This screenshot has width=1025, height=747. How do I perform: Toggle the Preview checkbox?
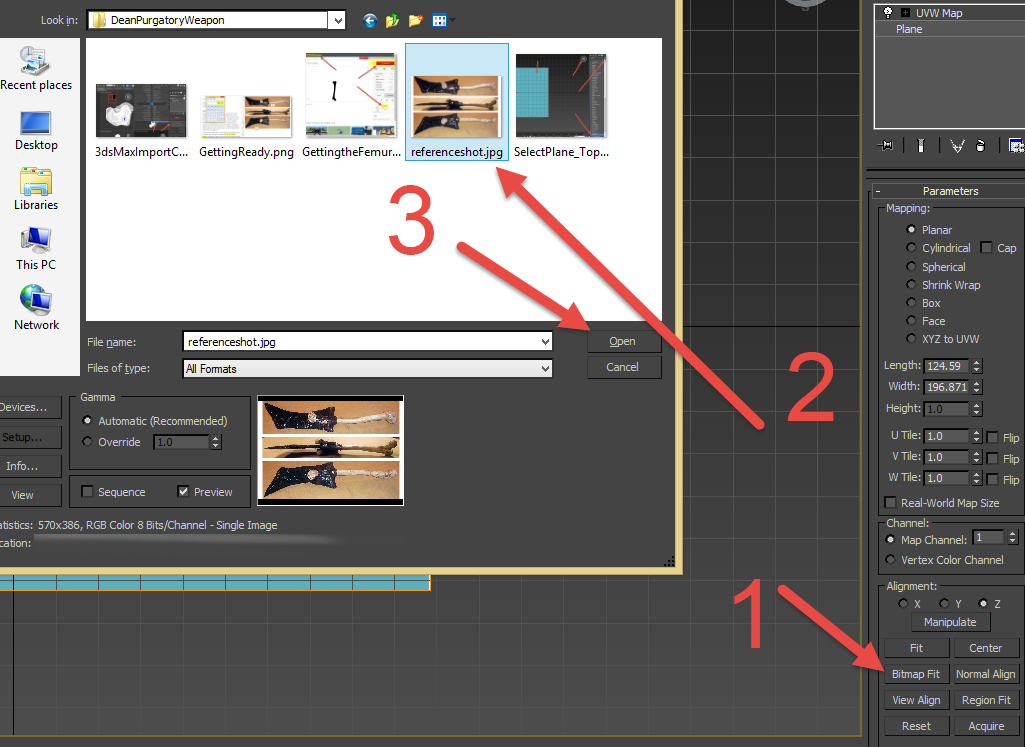click(x=183, y=491)
